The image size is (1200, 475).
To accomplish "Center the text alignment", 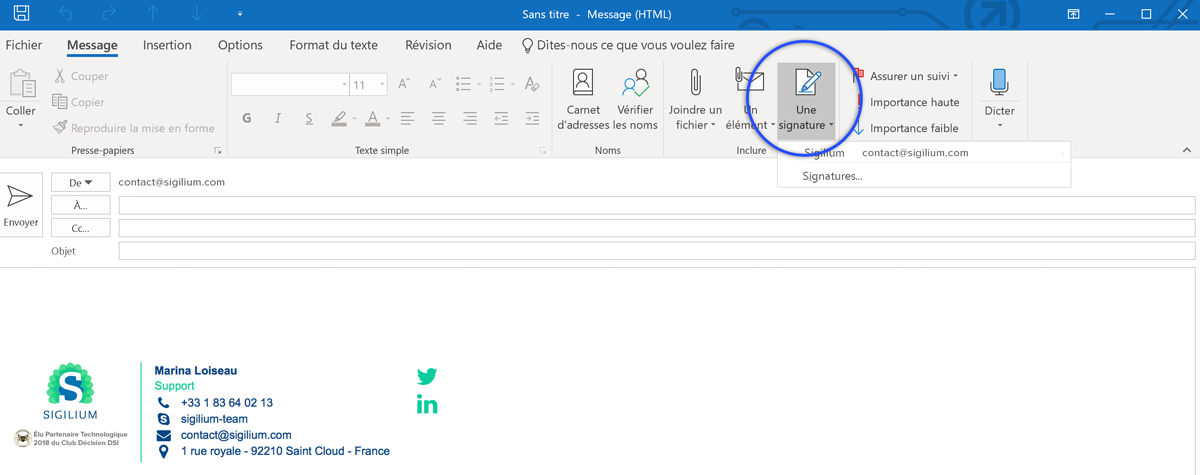I will coord(438,118).
